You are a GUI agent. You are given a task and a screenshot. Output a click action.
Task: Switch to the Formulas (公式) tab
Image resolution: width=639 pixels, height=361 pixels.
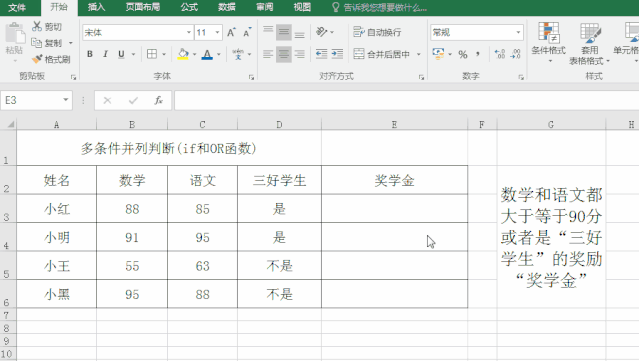(x=189, y=7)
